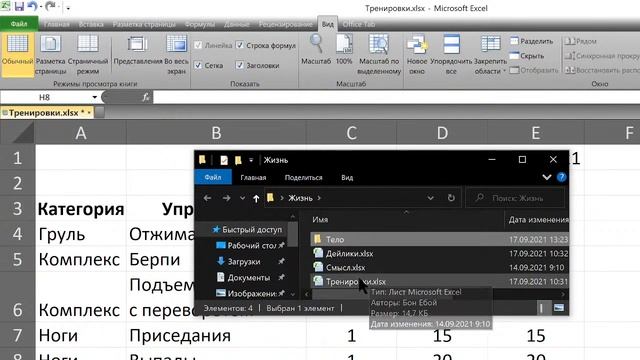Click Упорядочить все windows
Screen dimensions: 640x360
coord(451,55)
